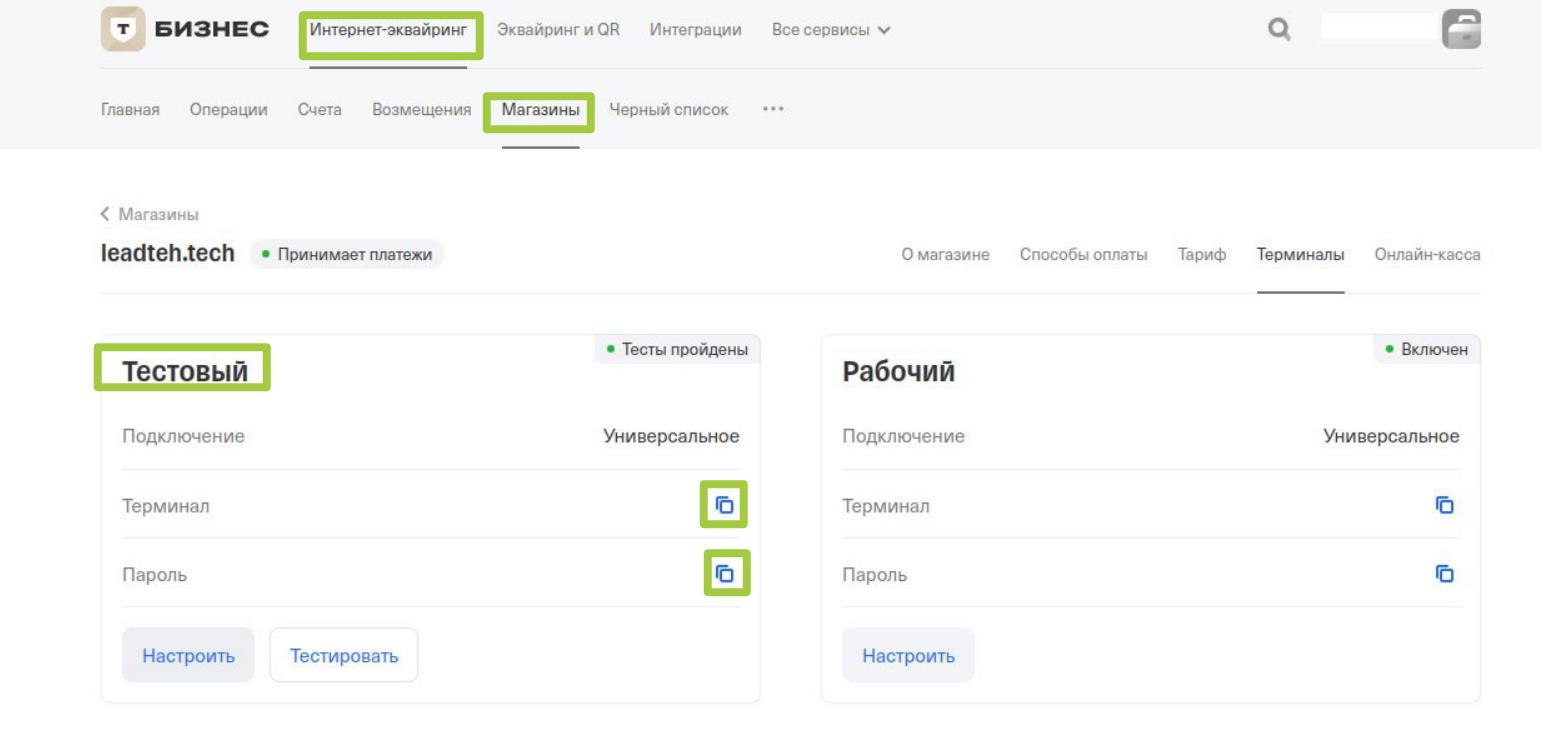Open the «Черный список» tab

tap(668, 109)
